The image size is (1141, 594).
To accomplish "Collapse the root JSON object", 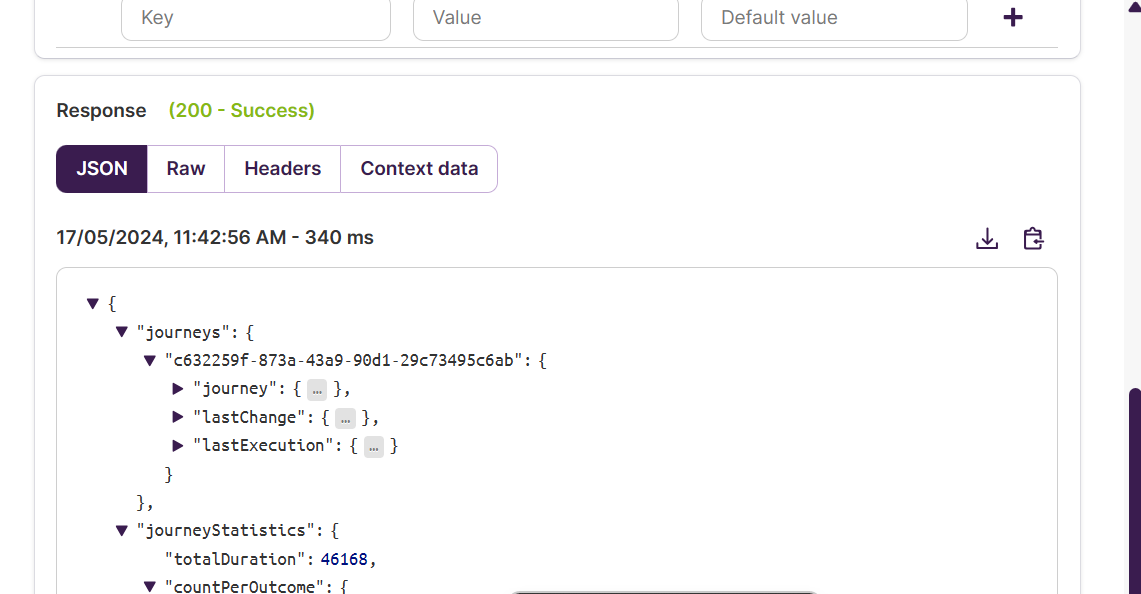I will point(93,303).
